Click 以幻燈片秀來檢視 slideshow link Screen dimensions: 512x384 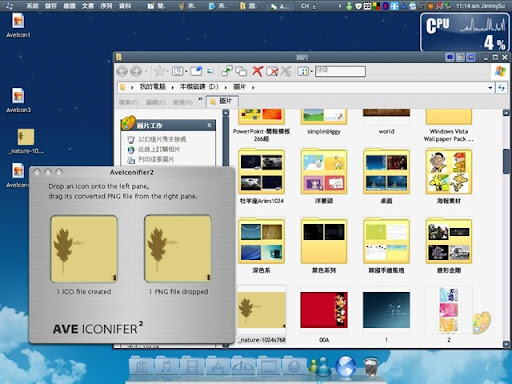(162, 139)
